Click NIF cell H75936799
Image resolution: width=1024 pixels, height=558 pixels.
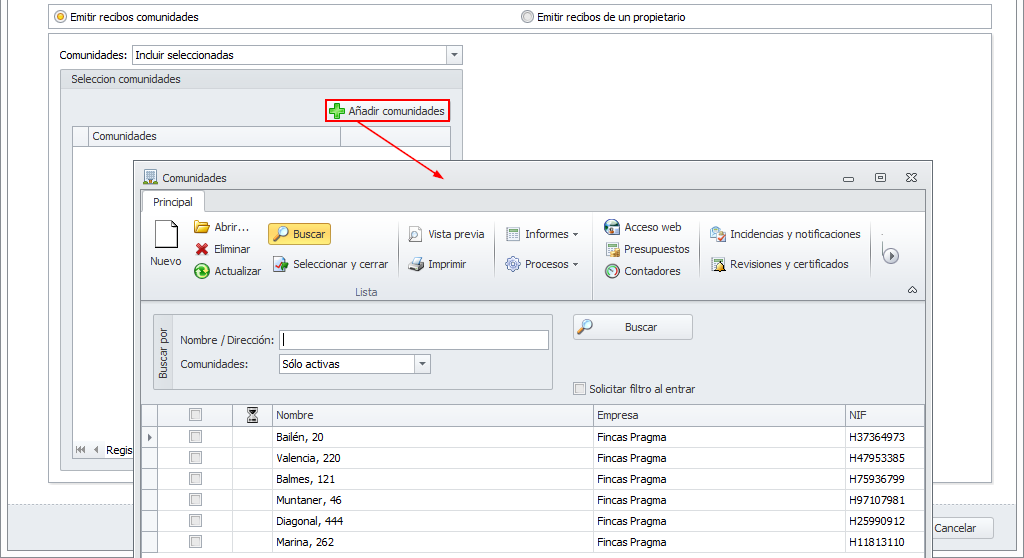click(885, 479)
